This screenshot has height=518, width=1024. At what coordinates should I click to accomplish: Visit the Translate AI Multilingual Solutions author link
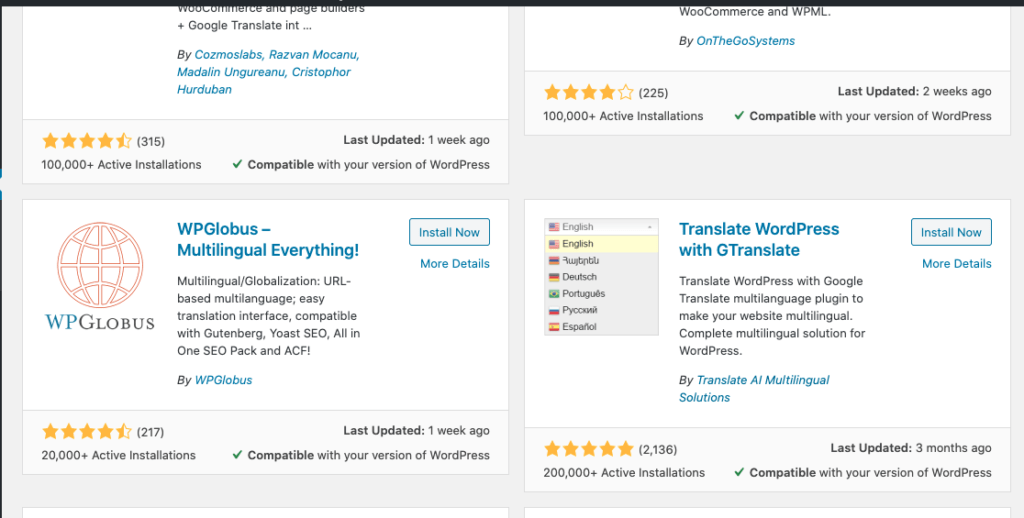click(754, 389)
